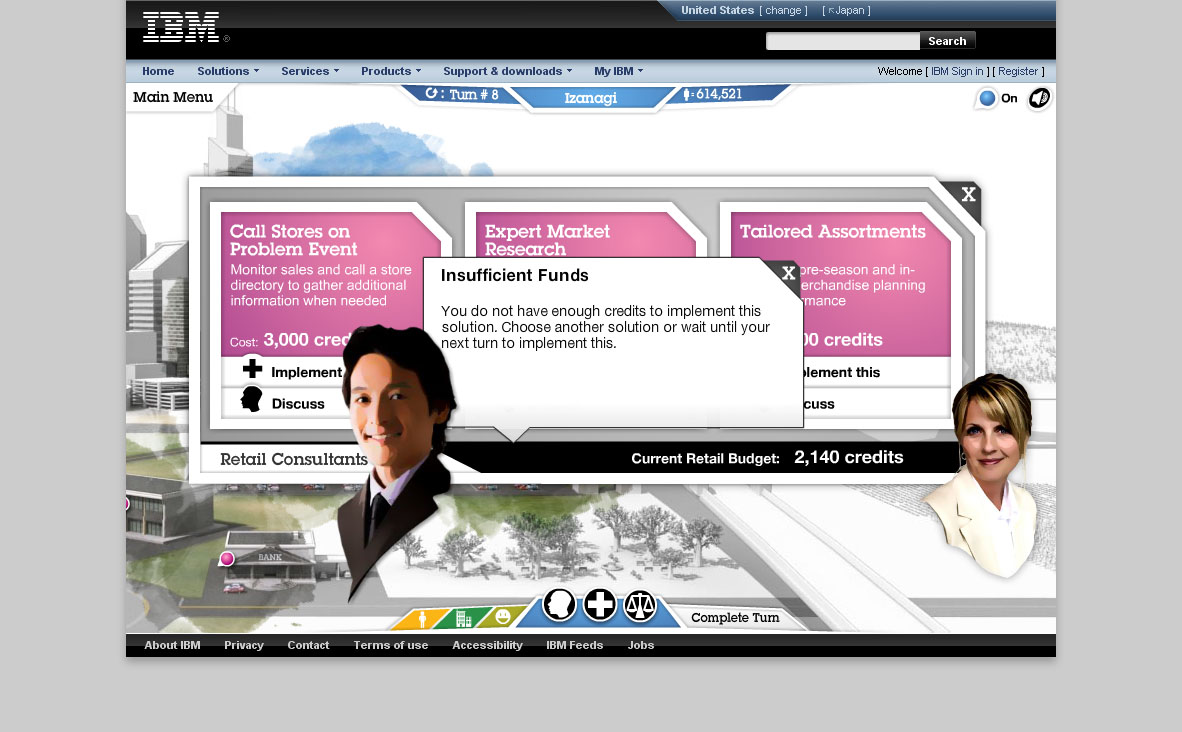This screenshot has width=1182, height=732.
Task: Click the IBM logo
Action: [182, 27]
